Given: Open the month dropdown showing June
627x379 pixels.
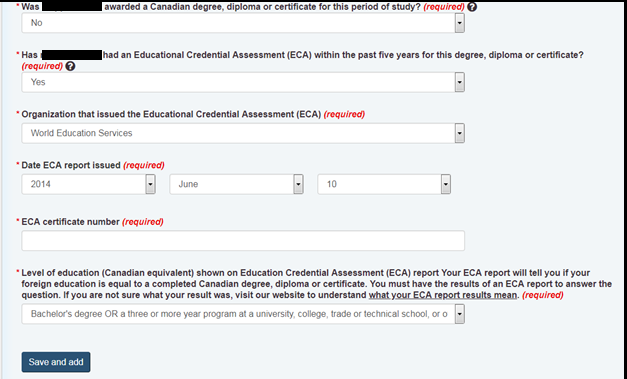Looking at the screenshot, I should click(x=236, y=184).
